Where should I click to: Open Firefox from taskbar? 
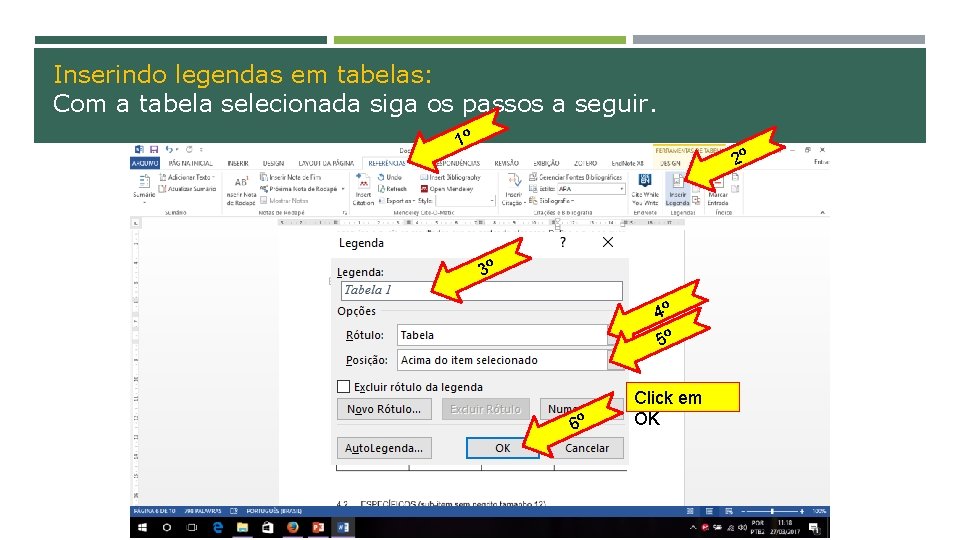point(293,527)
